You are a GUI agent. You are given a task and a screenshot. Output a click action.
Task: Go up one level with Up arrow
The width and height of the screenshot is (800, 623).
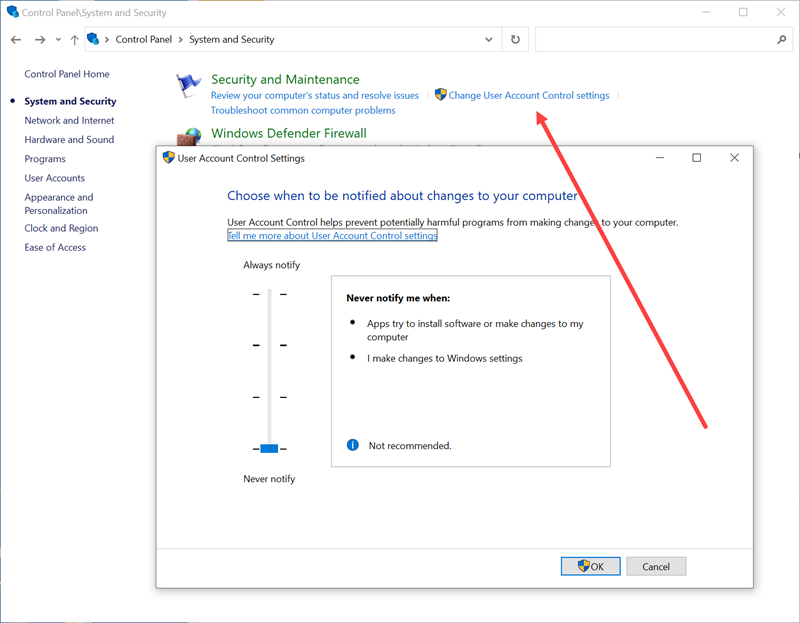click(x=74, y=39)
